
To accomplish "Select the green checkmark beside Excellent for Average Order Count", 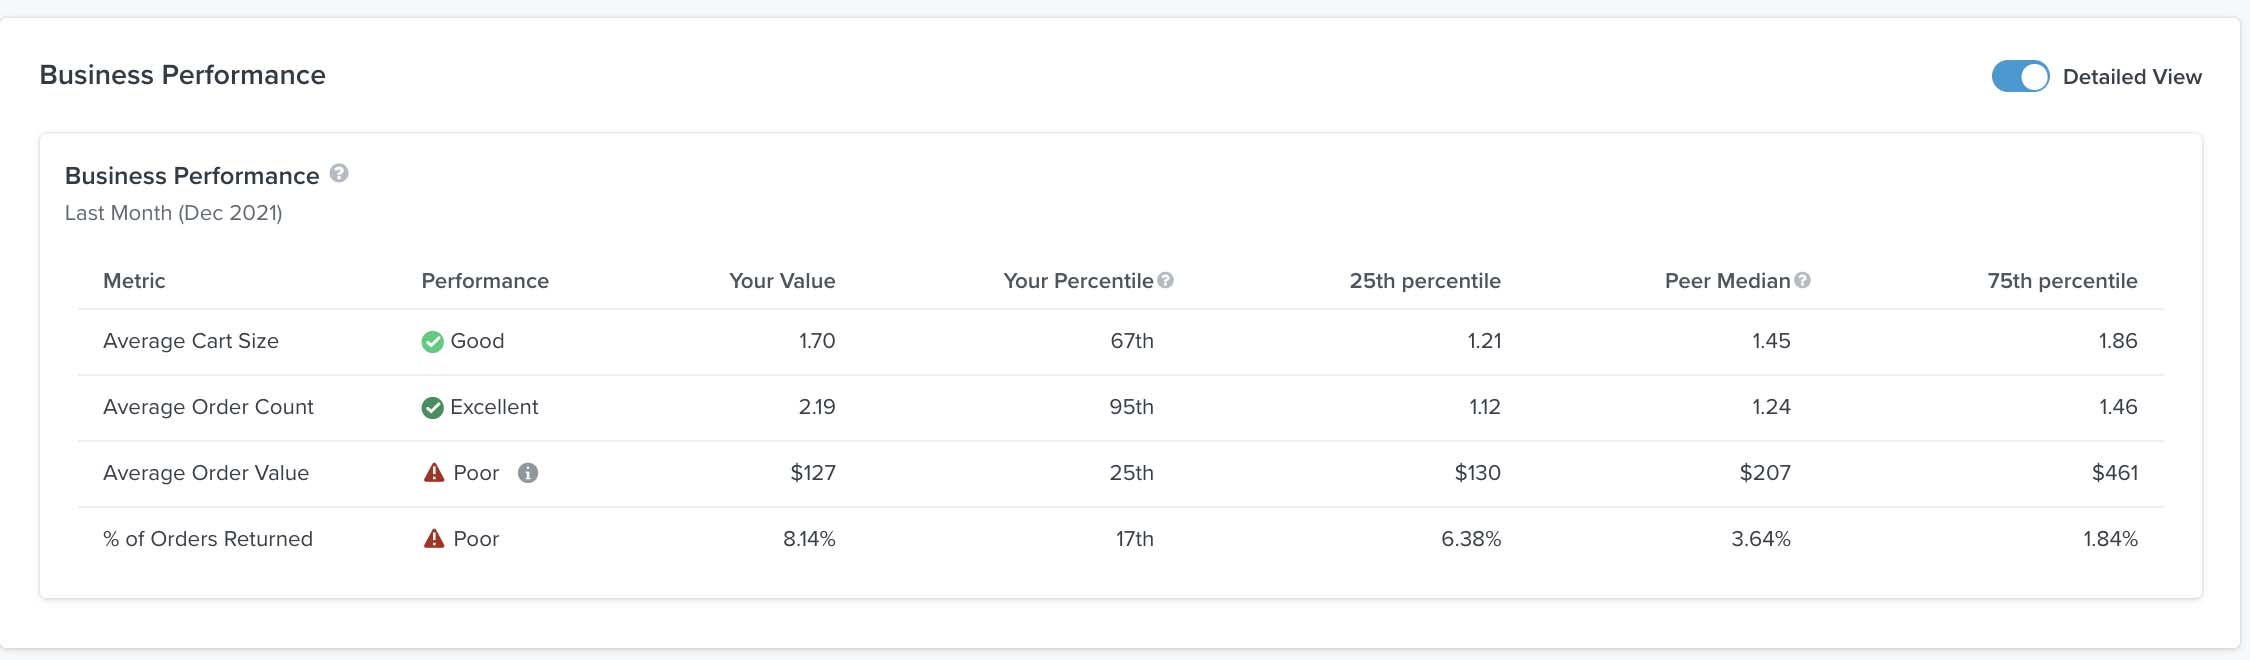I will (432, 407).
